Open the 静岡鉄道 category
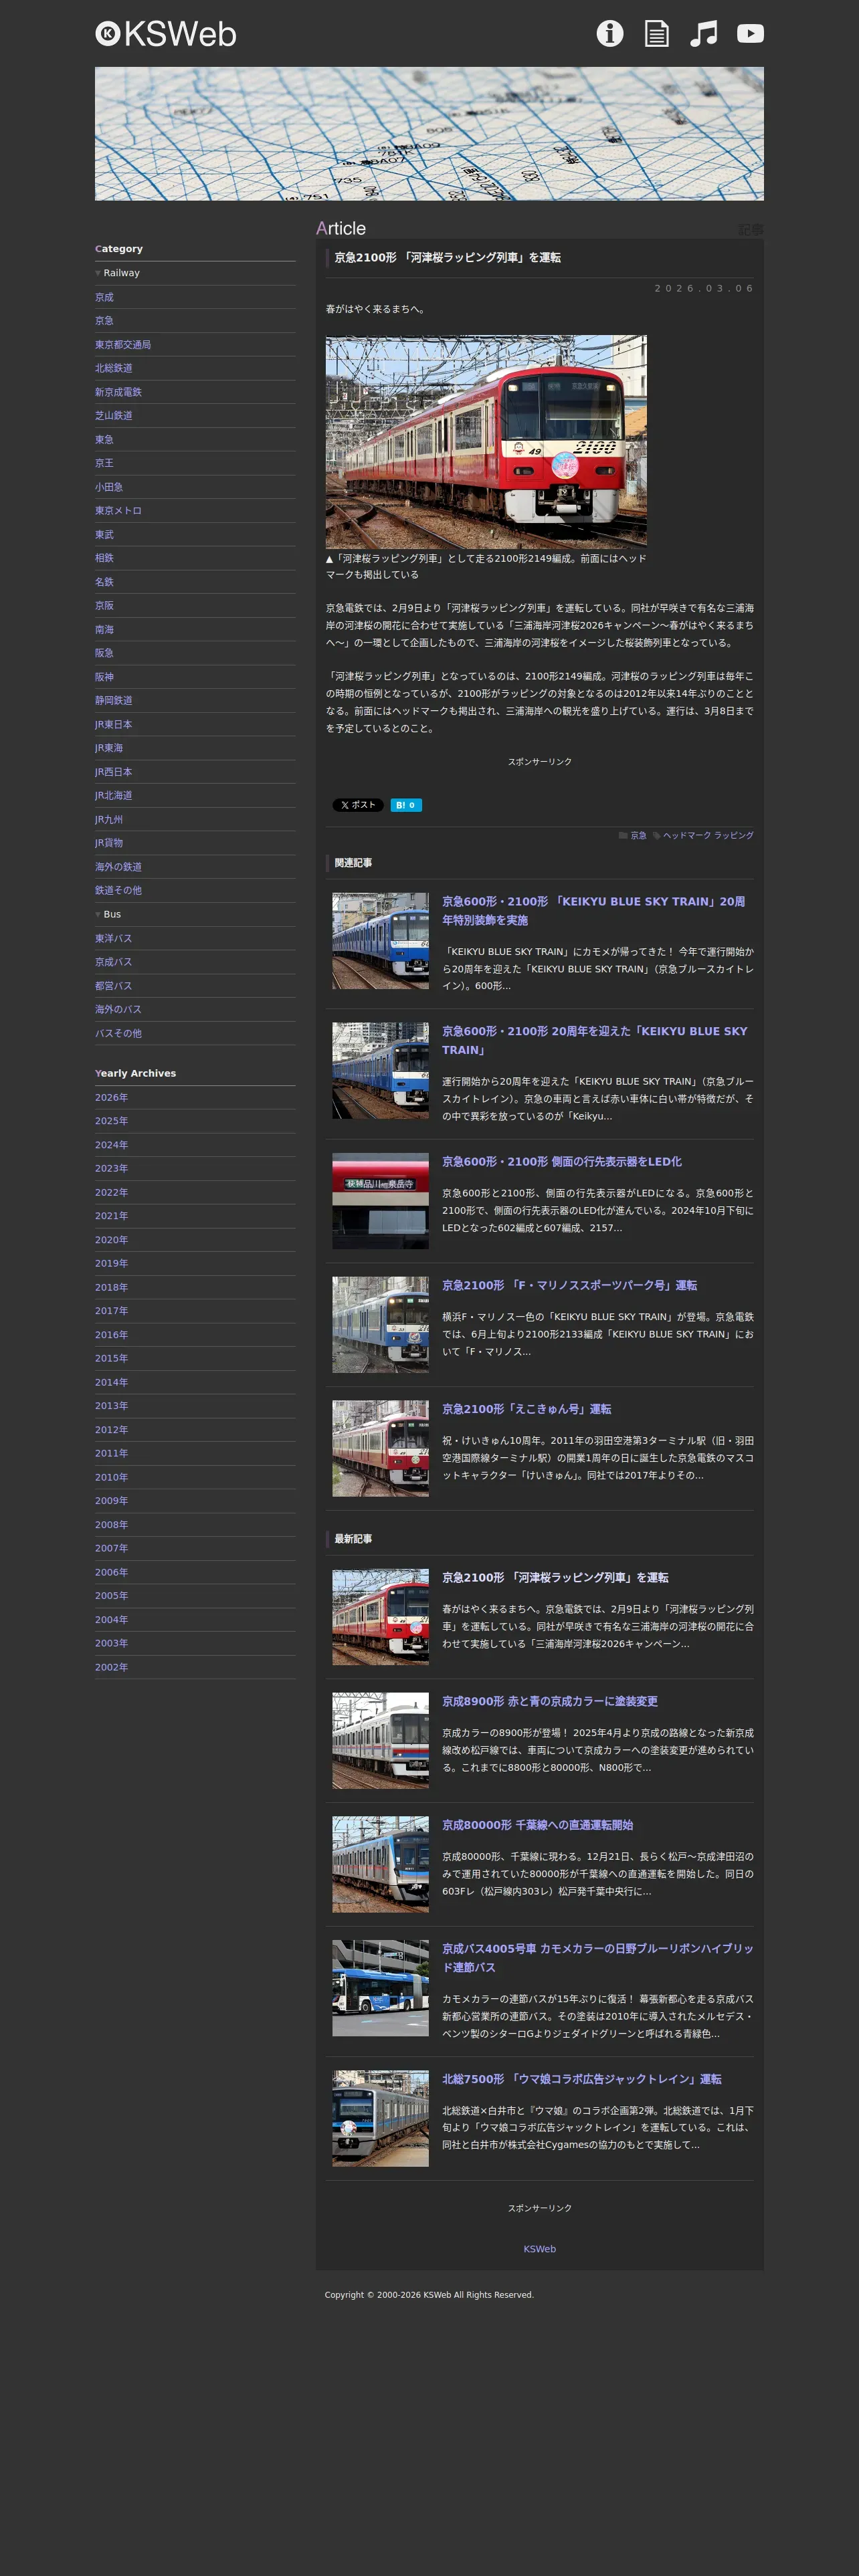The width and height of the screenshot is (859, 2576). click(x=114, y=701)
